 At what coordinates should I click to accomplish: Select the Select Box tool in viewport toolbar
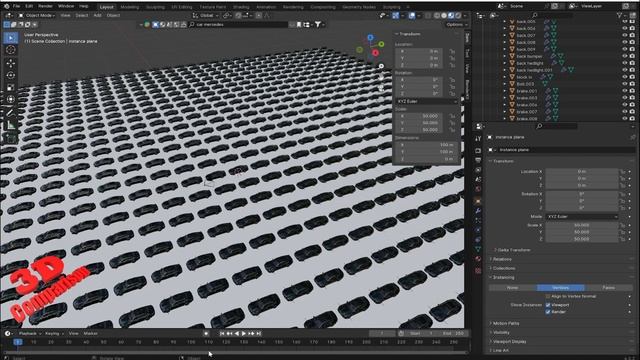point(11,38)
